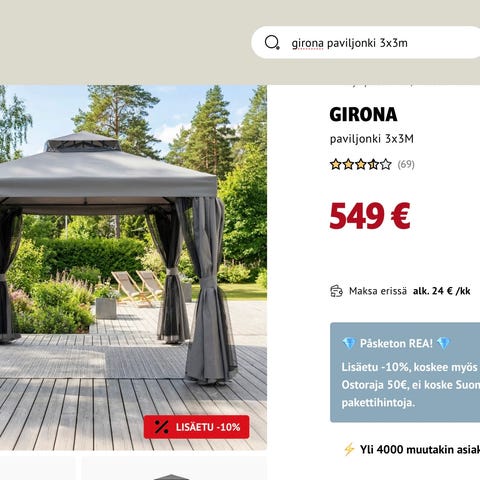Open the second product thumbnail below the photo
480x480 pixels.
pos(174,468)
